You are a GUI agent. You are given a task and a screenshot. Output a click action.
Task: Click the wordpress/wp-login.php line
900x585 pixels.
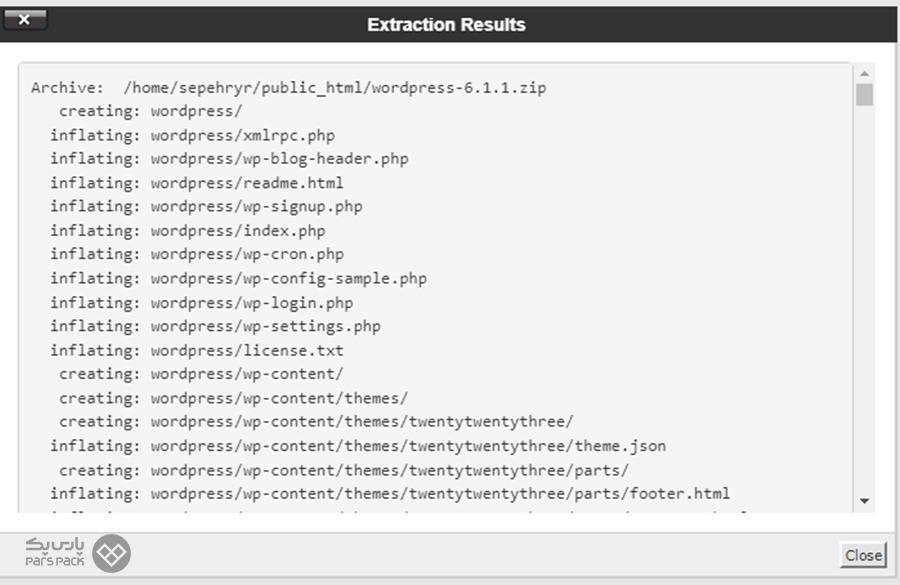(201, 303)
